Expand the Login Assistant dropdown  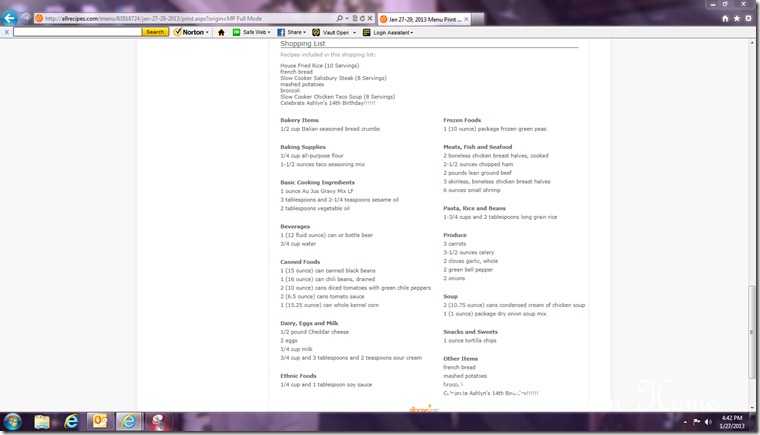[412, 32]
